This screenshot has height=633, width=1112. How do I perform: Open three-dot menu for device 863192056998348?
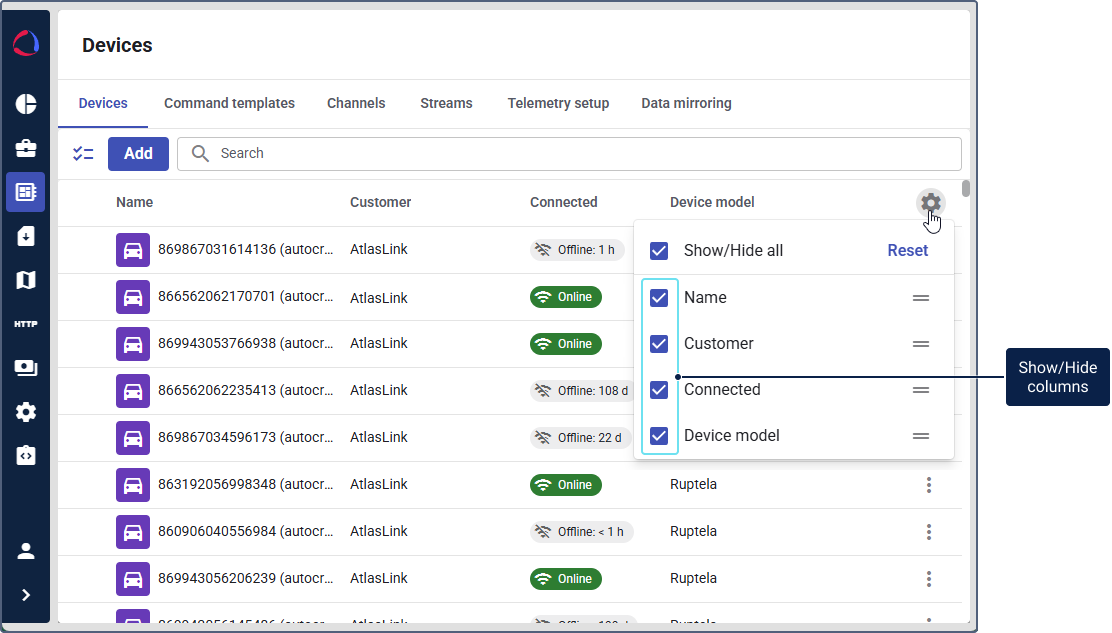tap(929, 485)
